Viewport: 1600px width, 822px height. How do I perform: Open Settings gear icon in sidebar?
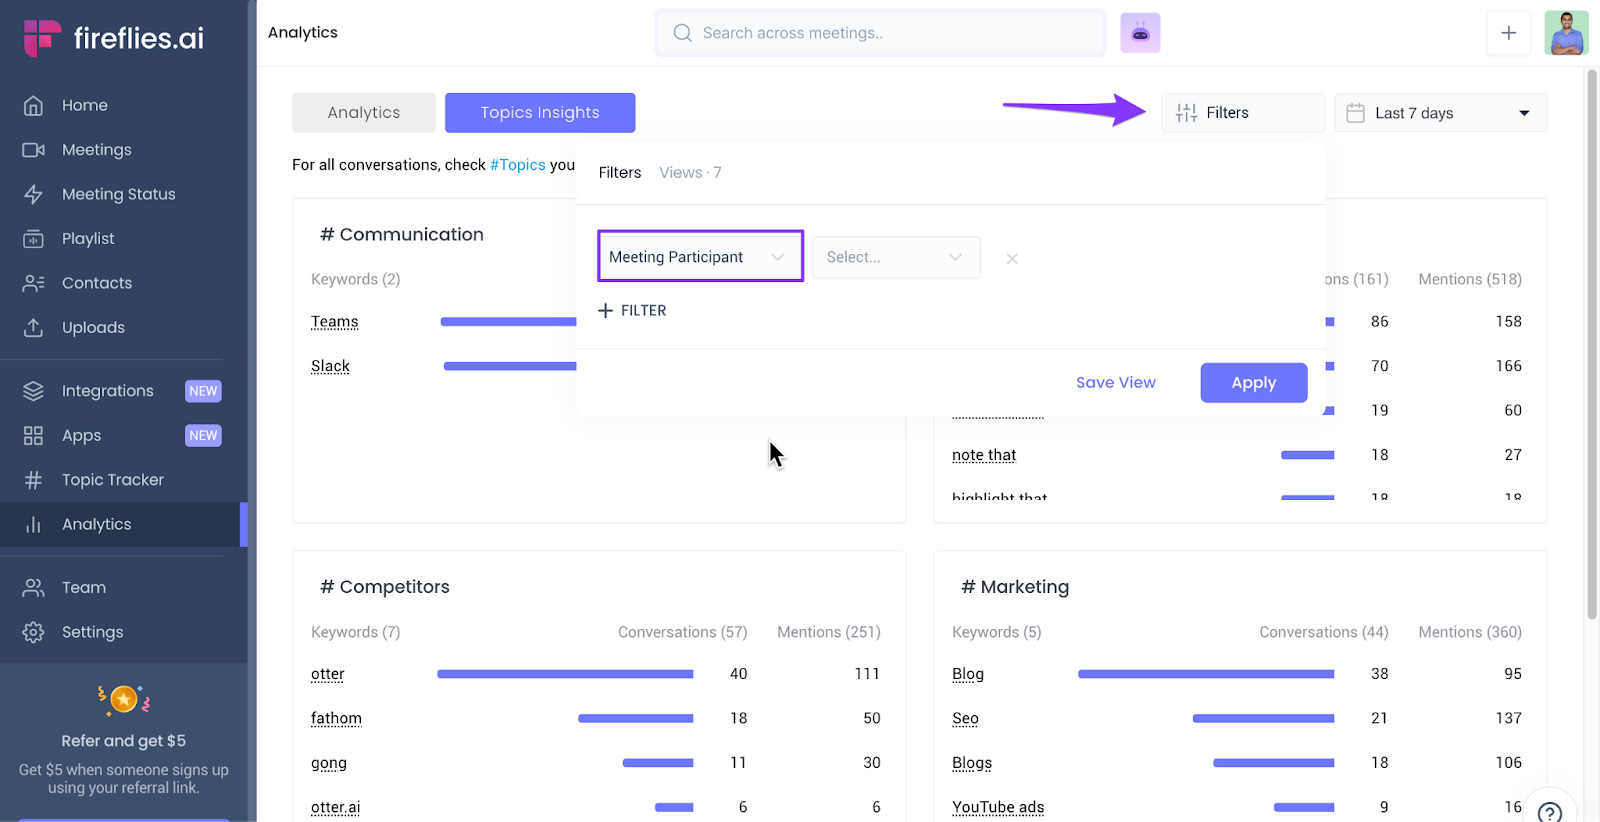point(33,632)
